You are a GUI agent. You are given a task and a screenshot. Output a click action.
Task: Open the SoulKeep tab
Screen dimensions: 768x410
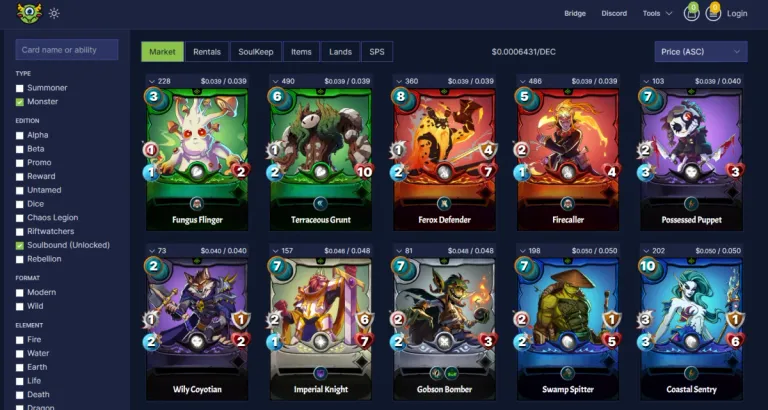click(x=256, y=51)
